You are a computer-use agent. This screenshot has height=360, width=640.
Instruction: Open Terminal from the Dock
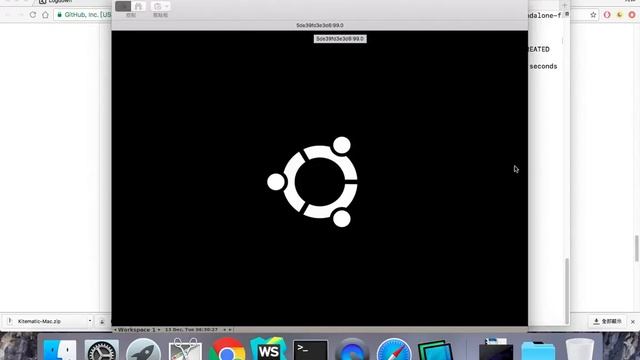pyautogui.click(x=310, y=350)
